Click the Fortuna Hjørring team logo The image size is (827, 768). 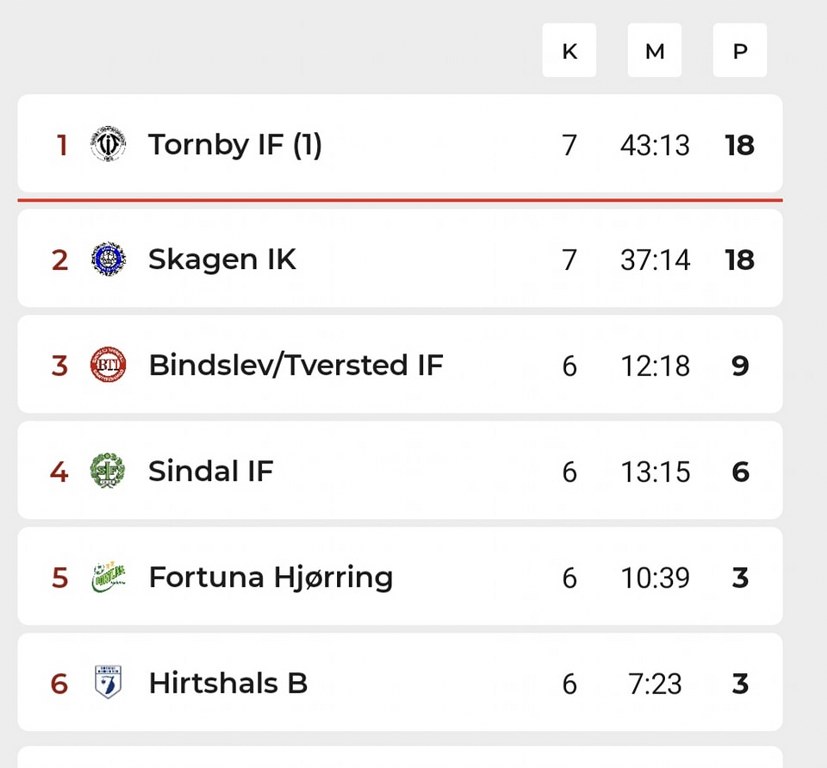pos(107,577)
